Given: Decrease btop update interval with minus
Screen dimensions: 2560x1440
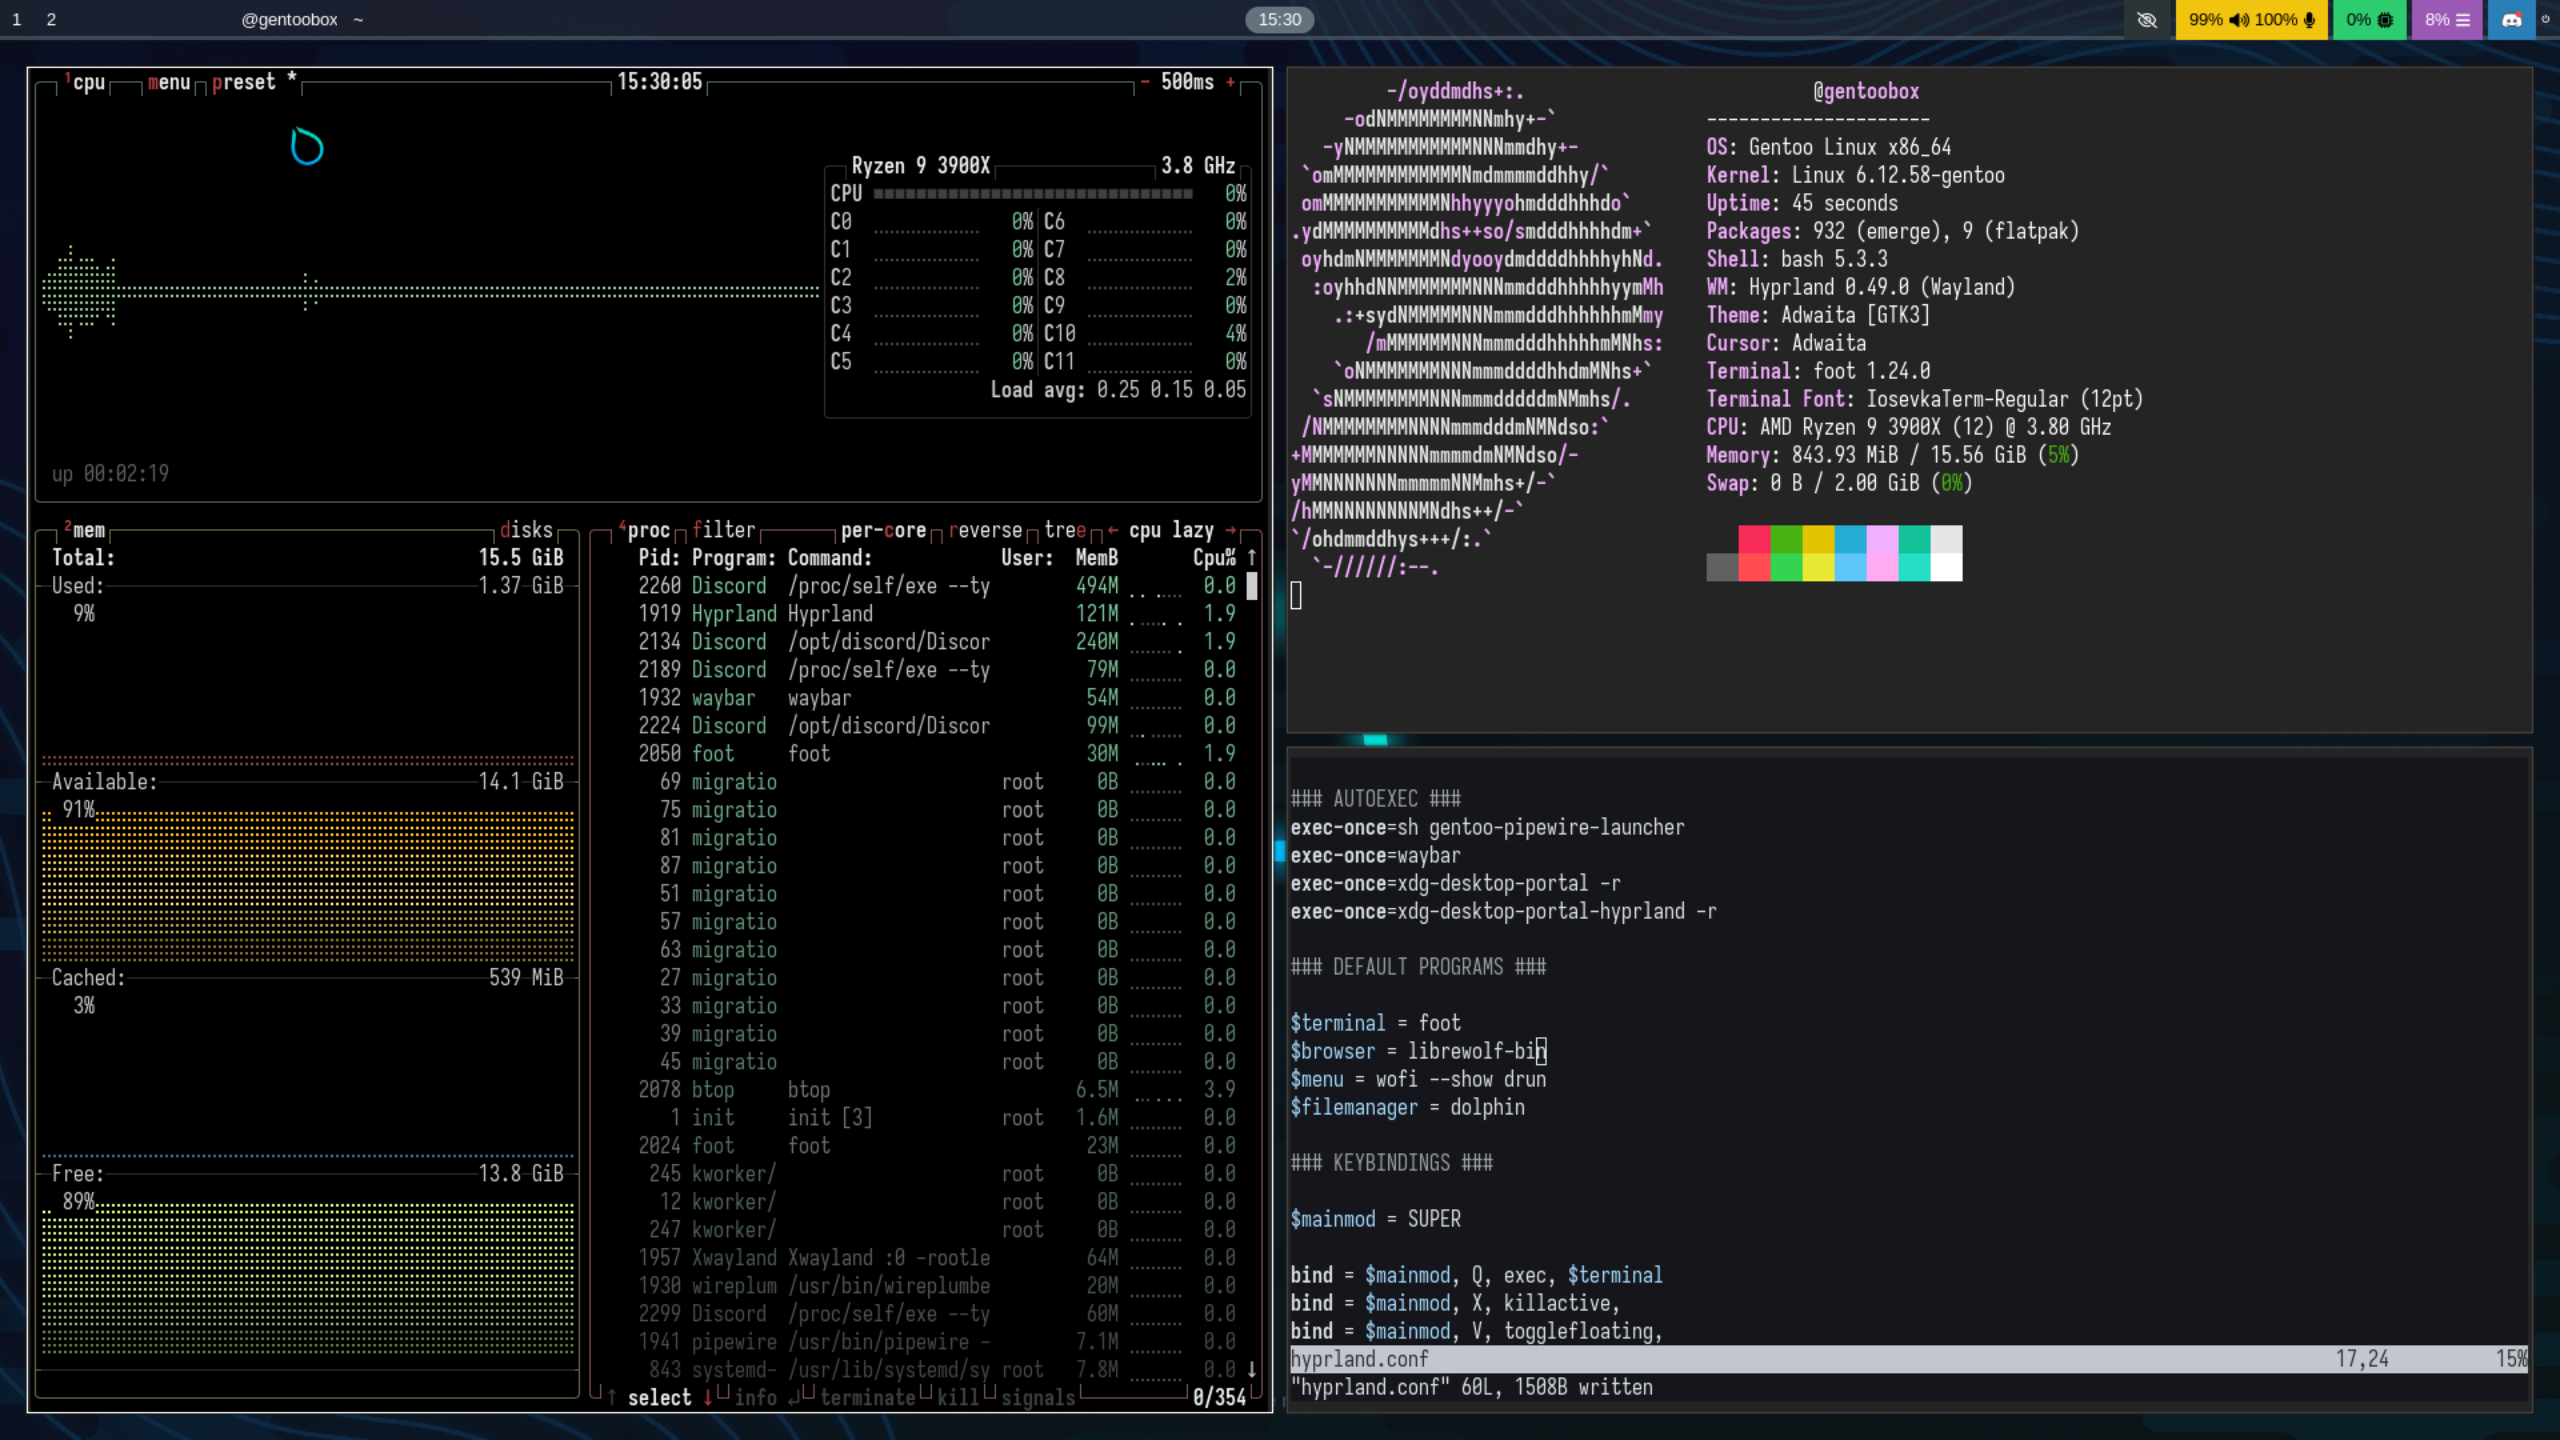Looking at the screenshot, I should (1145, 82).
